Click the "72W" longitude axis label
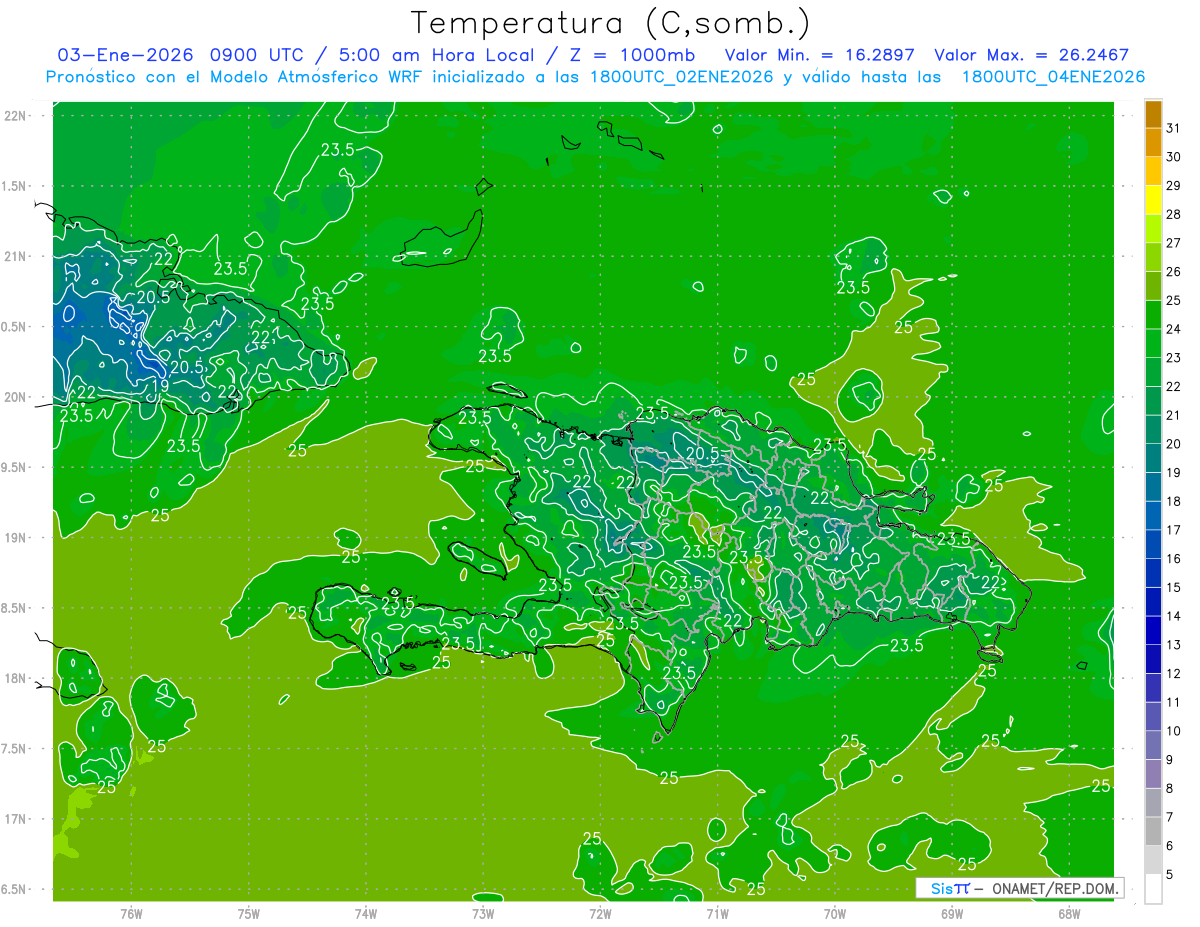This screenshot has width=1200, height=927. (600, 913)
